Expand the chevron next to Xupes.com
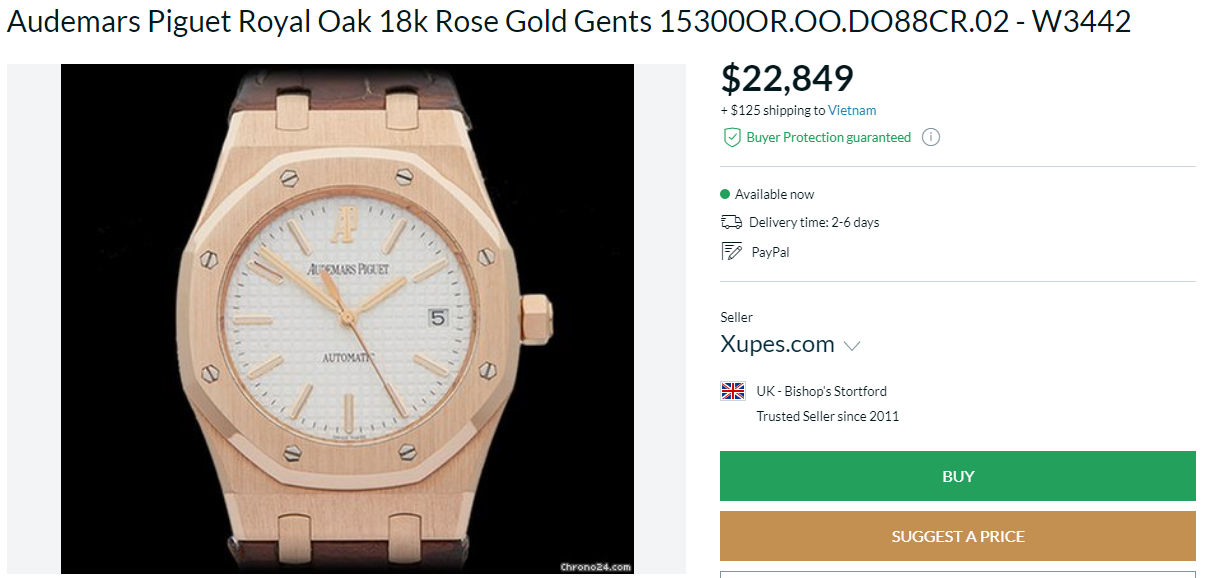Image resolution: width=1225 pixels, height=578 pixels. tap(852, 346)
